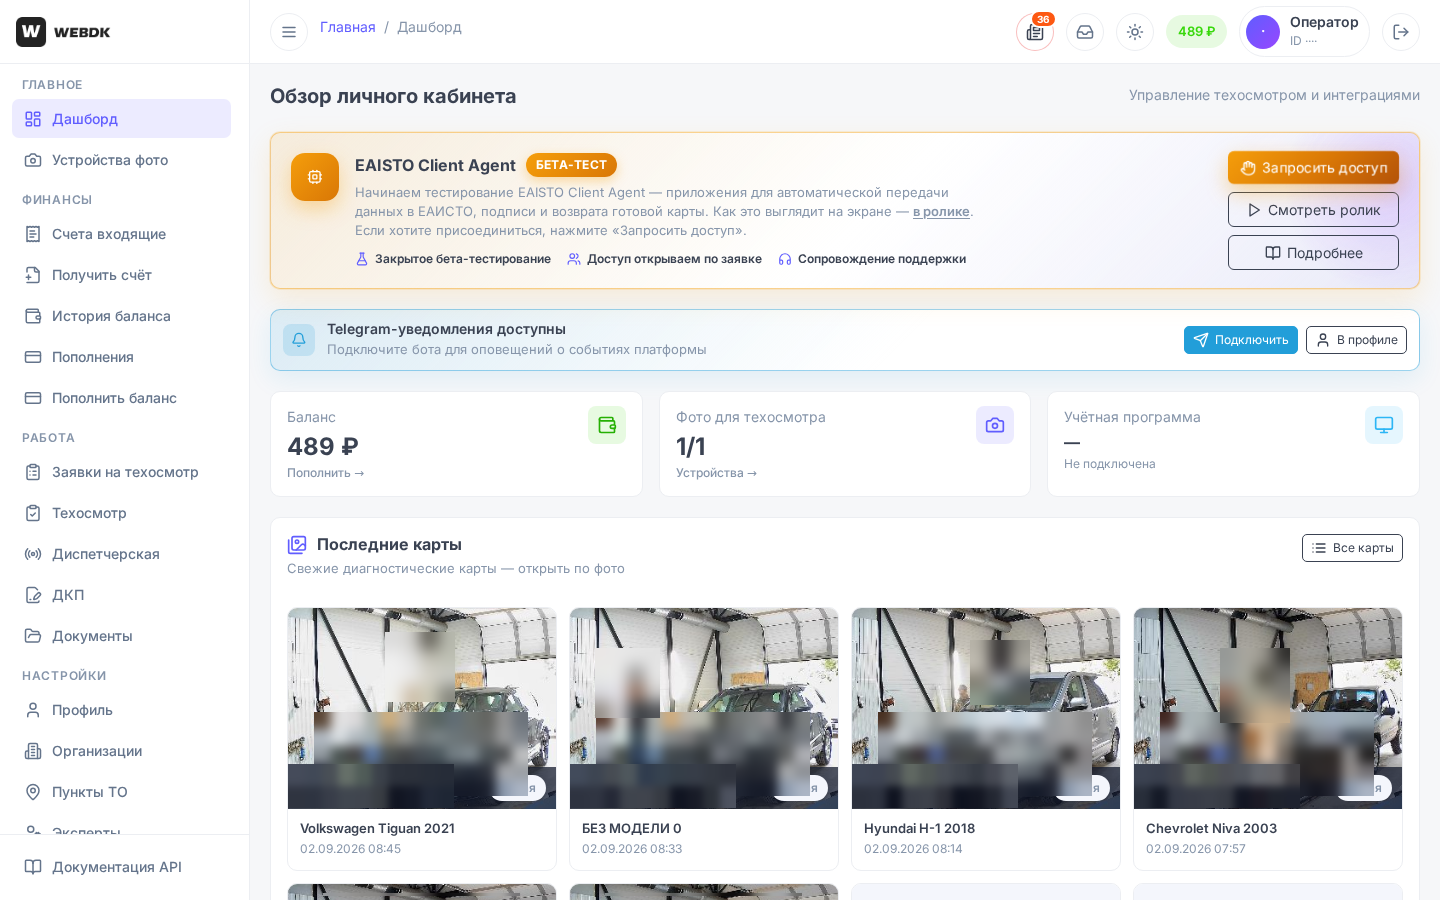Image resolution: width=1440 pixels, height=900 pixels.
Task: Click the Все карты button
Action: [1352, 548]
